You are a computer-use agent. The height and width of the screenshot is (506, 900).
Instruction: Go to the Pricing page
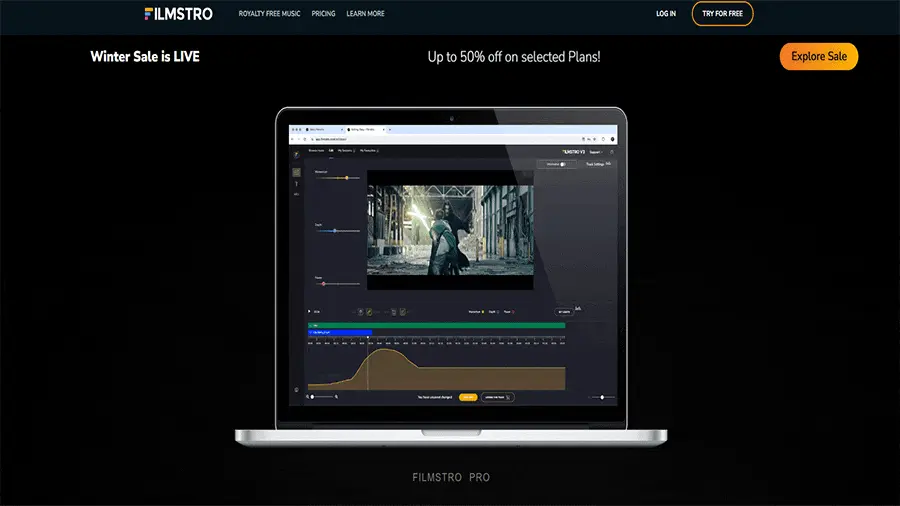(x=323, y=14)
